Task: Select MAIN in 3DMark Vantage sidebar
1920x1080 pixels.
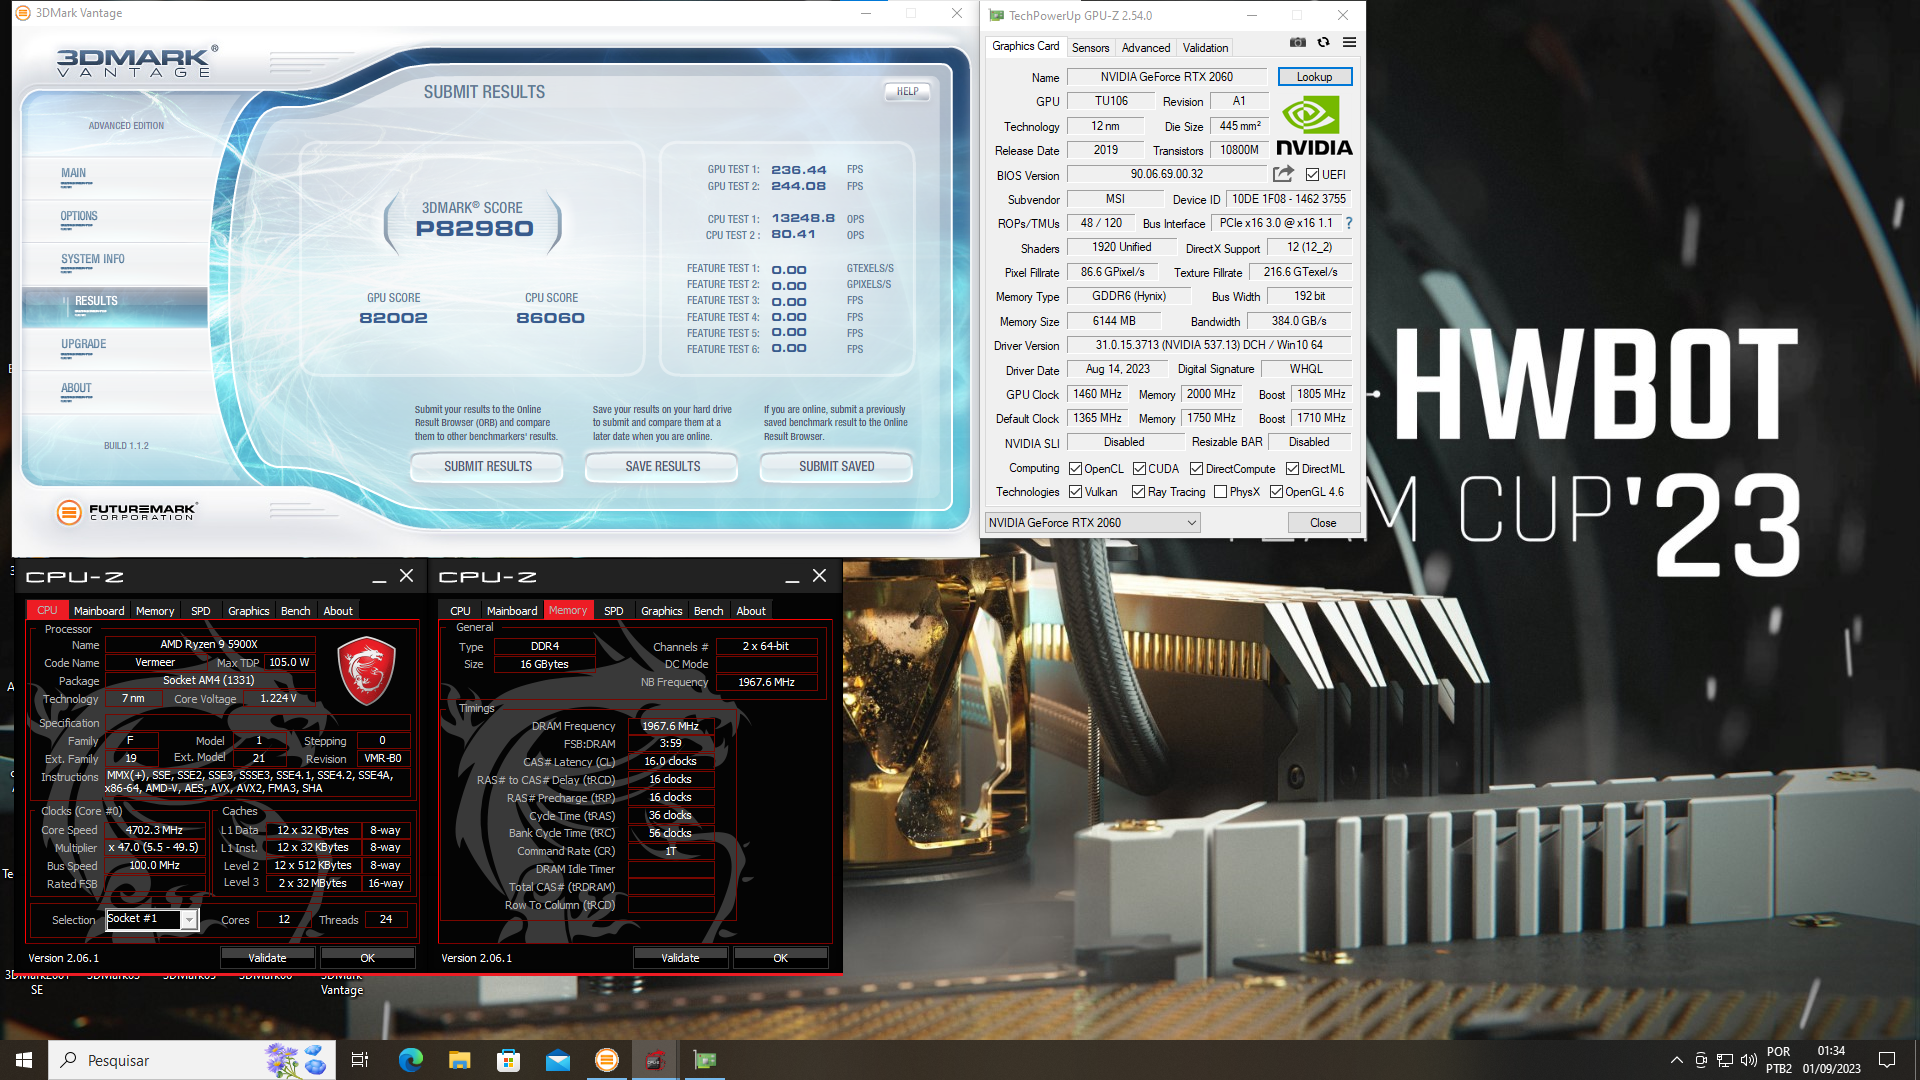Action: point(73,174)
